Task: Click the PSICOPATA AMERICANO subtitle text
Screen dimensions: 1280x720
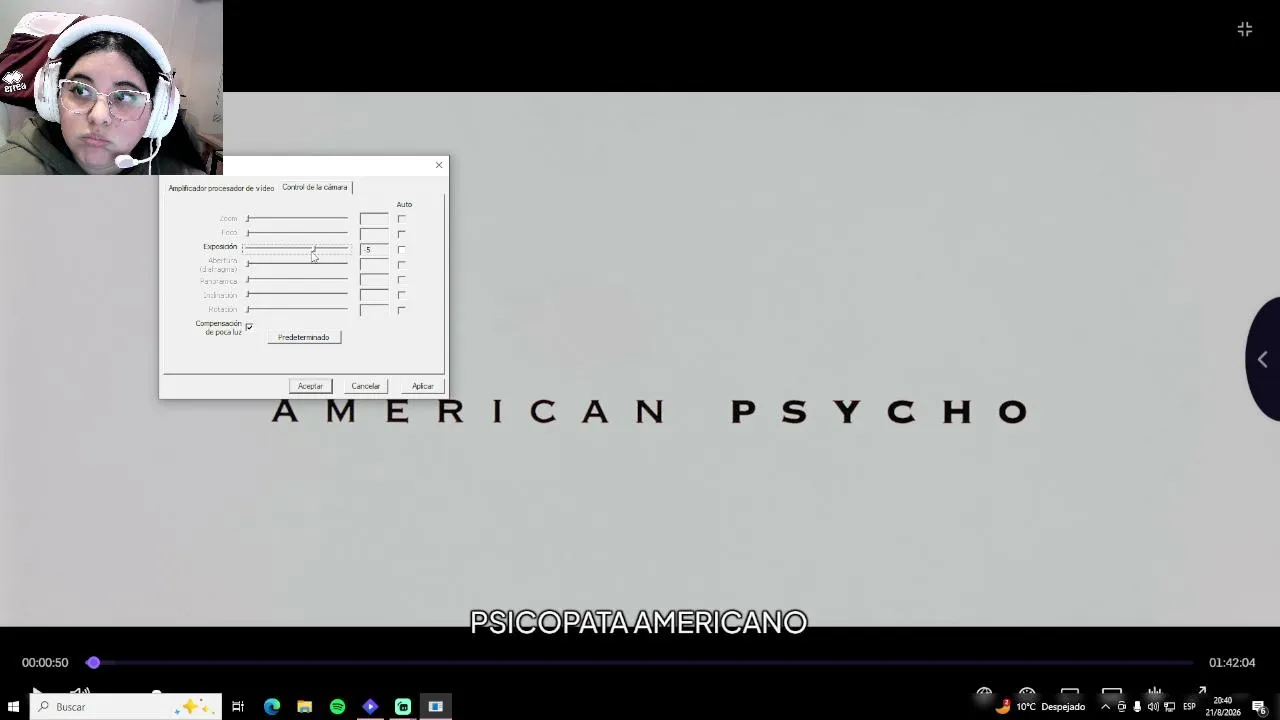Action: (x=638, y=623)
